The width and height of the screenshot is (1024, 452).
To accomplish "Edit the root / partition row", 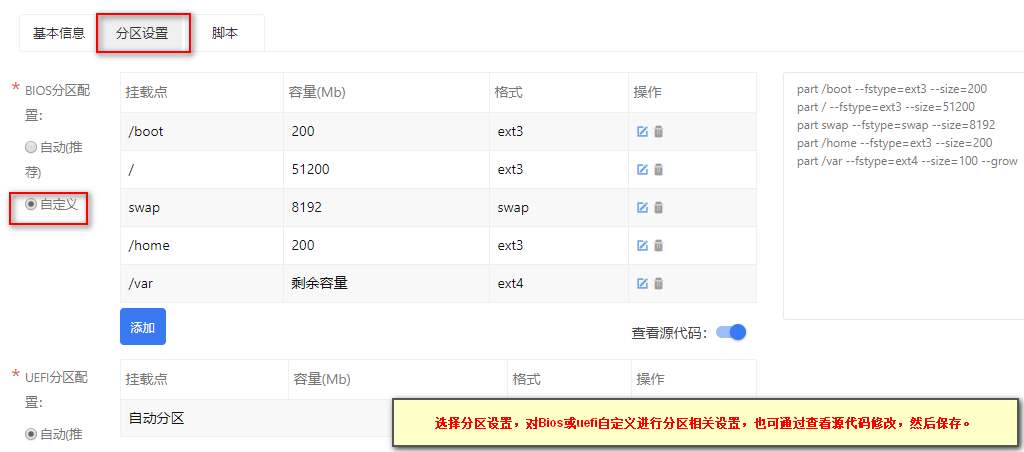I will 642,169.
